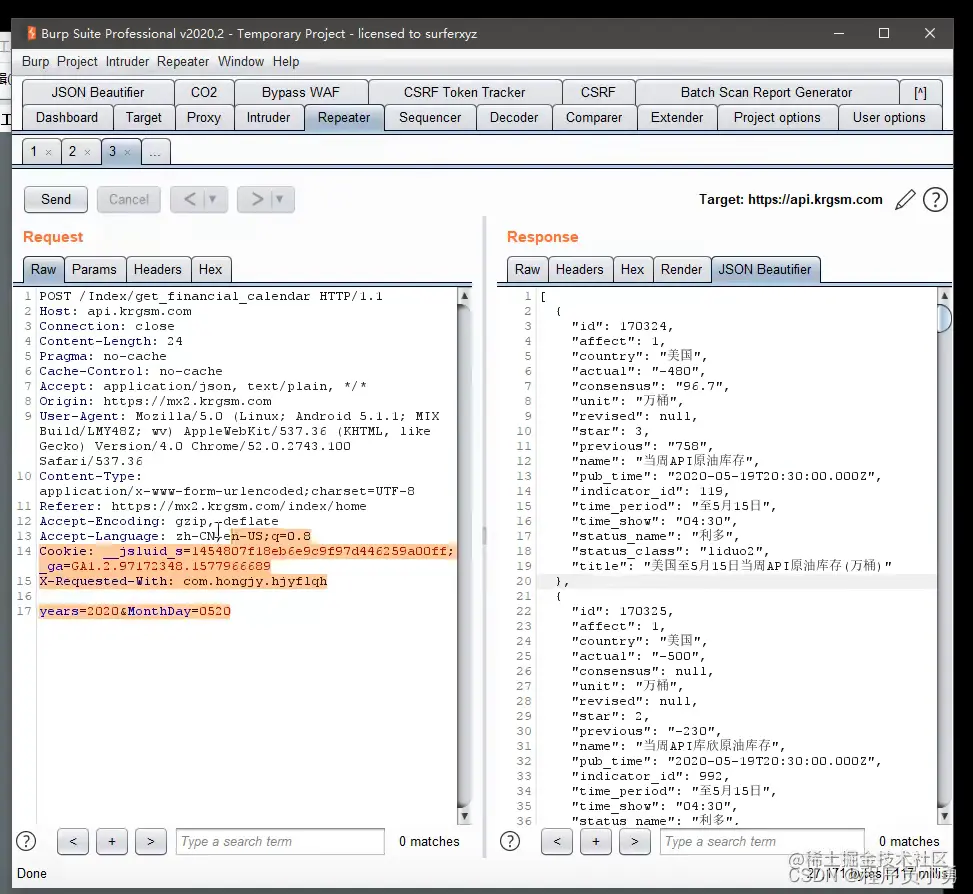Click previous match button in request search
This screenshot has width=973, height=894.
click(73, 841)
